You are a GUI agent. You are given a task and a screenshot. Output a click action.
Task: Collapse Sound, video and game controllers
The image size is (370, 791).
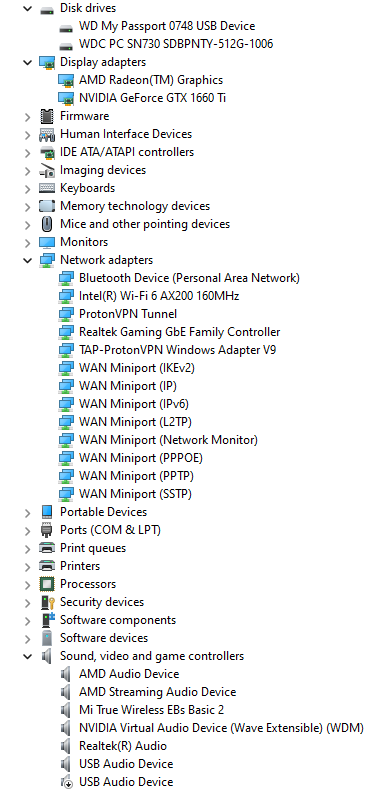tap(27, 656)
